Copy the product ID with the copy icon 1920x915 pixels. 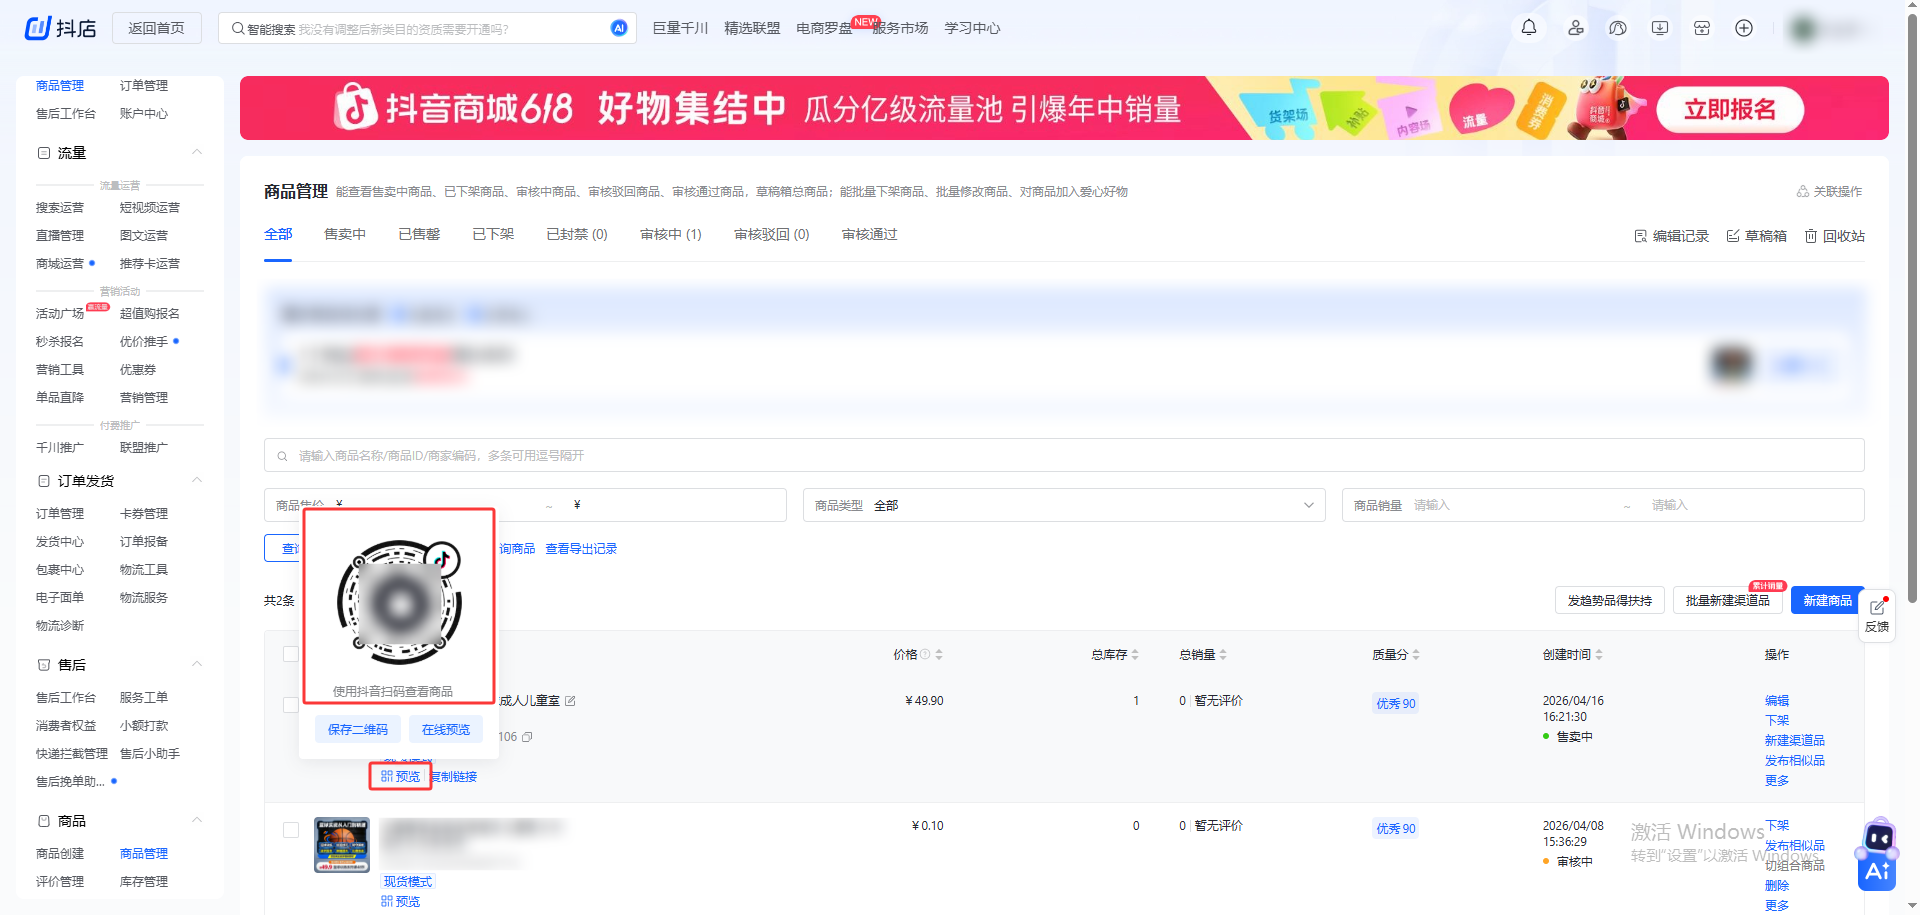(x=527, y=737)
